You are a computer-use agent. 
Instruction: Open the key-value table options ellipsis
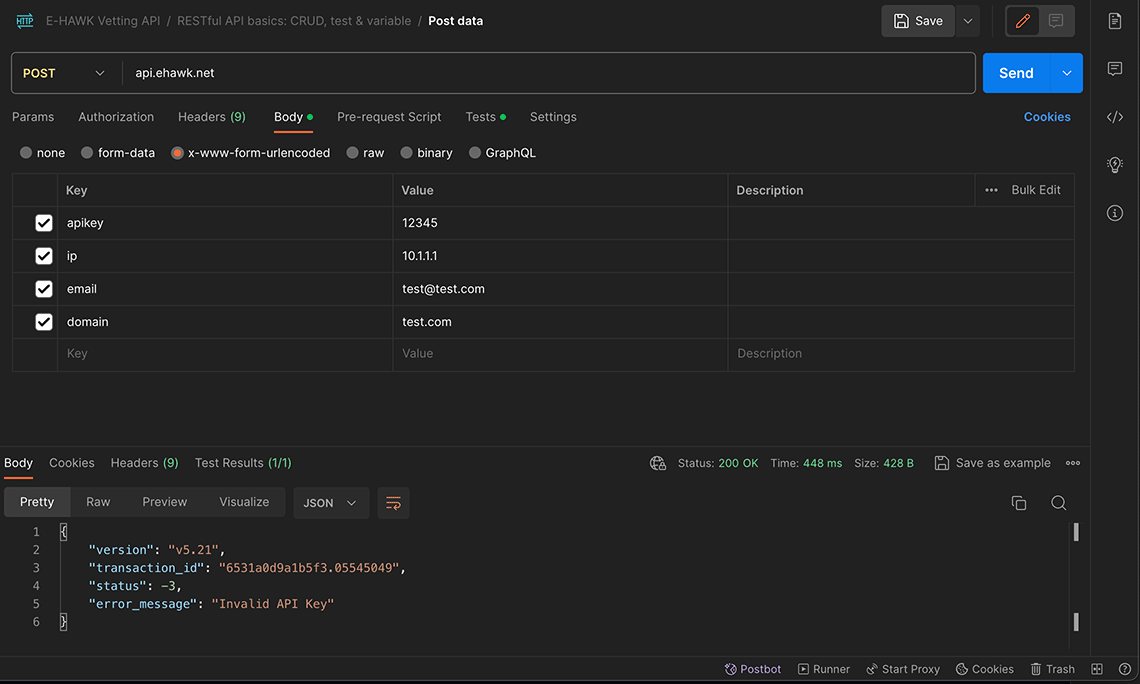[991, 190]
